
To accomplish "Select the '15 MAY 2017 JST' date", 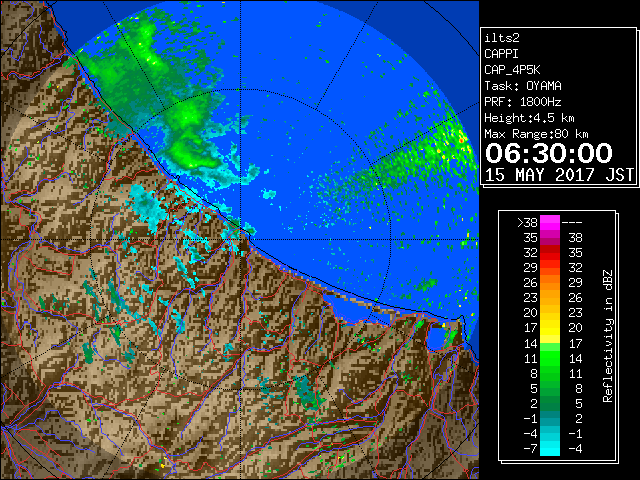I will coord(559,175).
